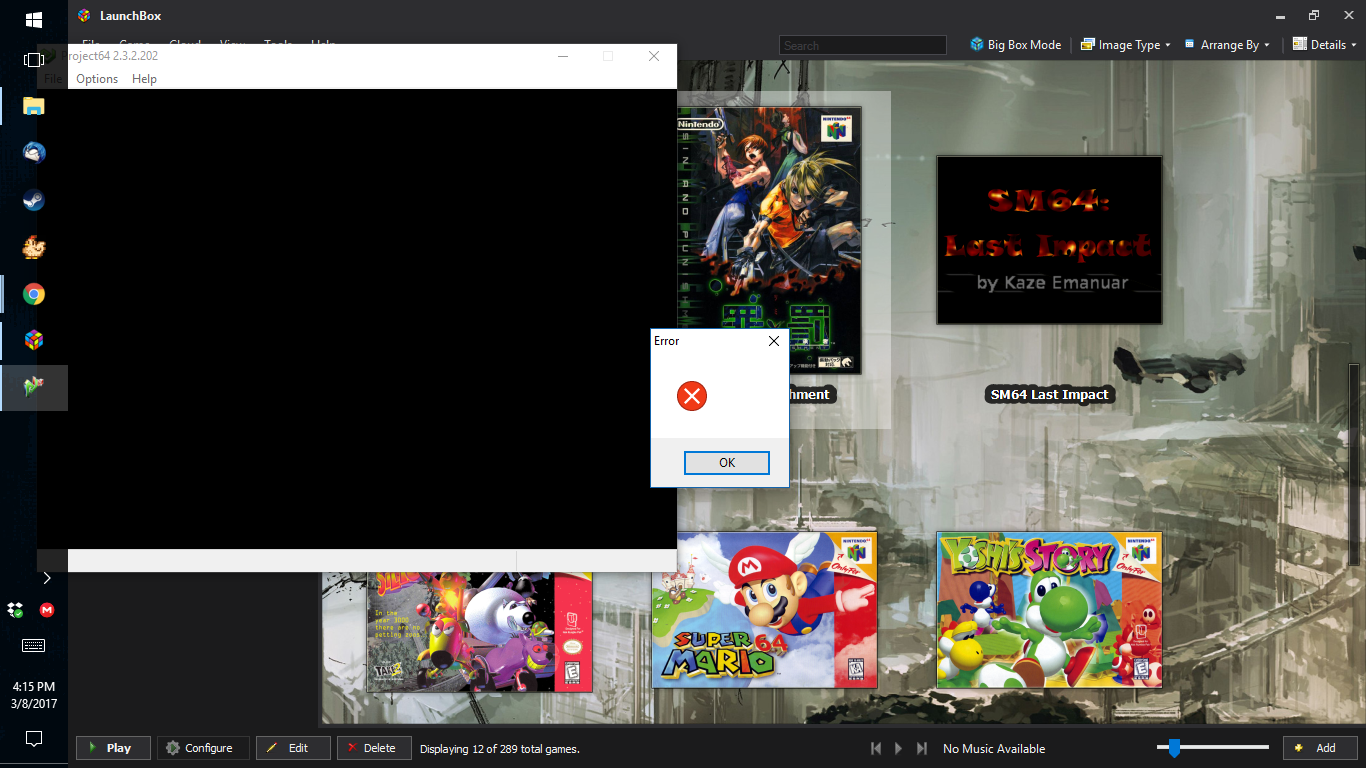Switch to Big Box Mode

pos(1015,45)
